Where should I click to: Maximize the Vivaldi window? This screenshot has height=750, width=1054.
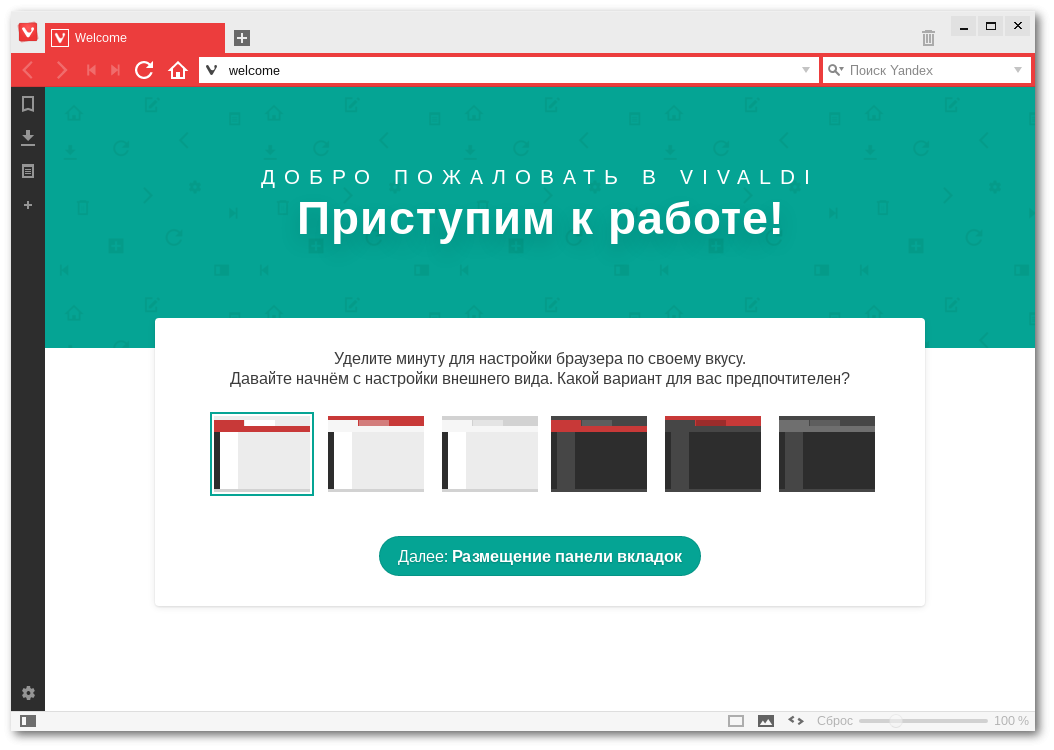[991, 26]
